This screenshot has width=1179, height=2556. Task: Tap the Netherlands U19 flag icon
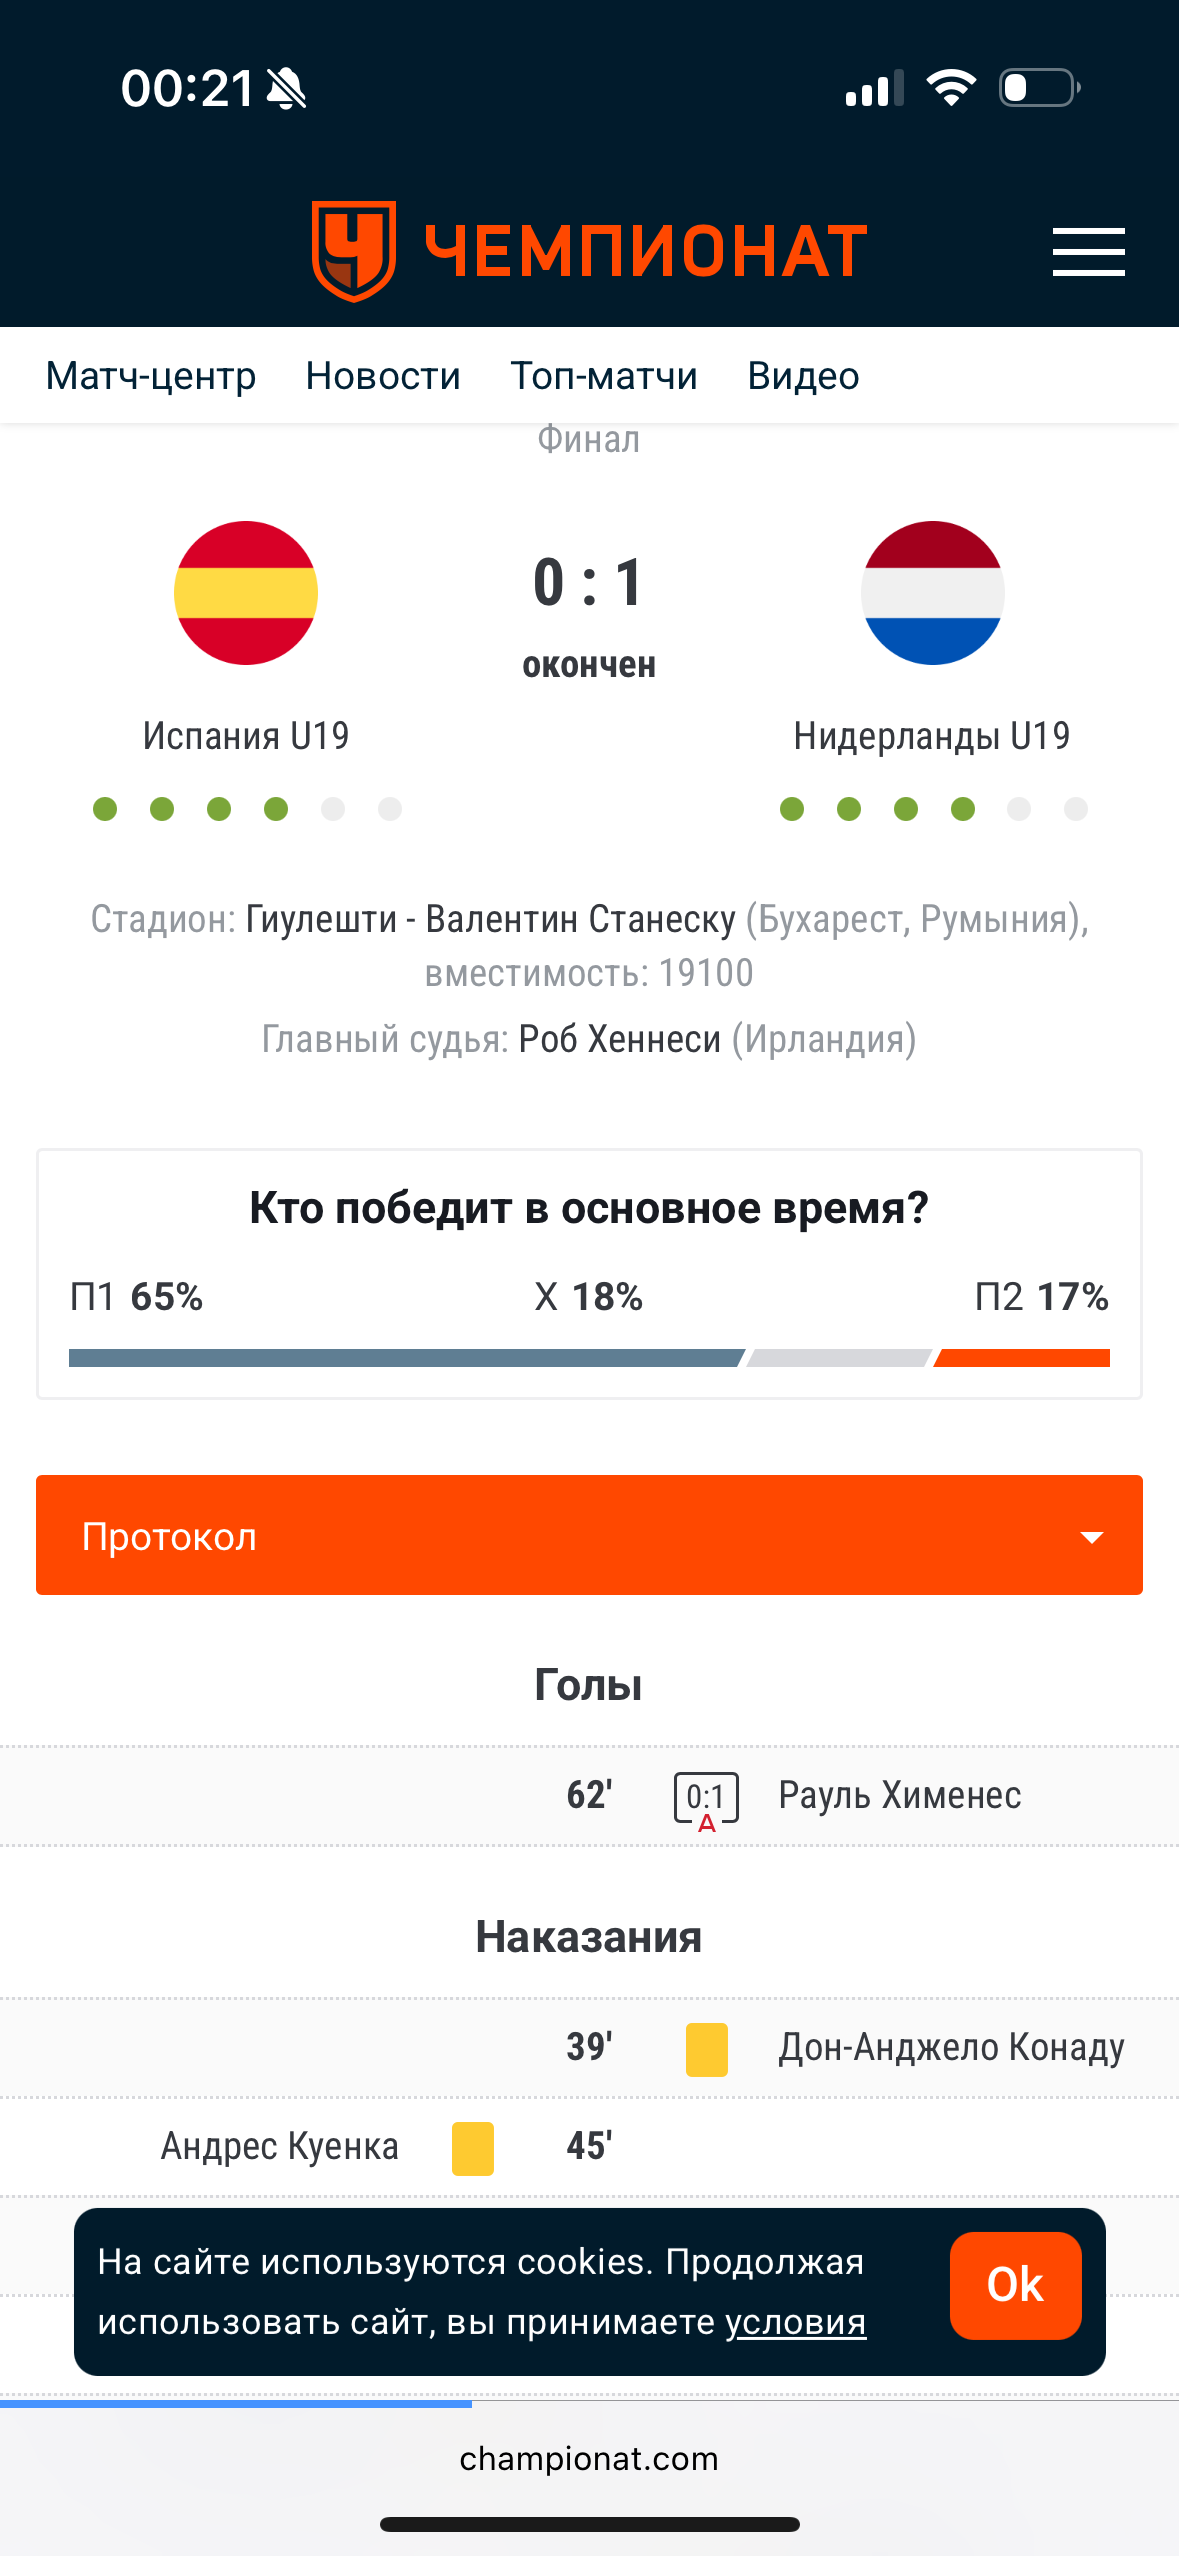[x=932, y=593]
